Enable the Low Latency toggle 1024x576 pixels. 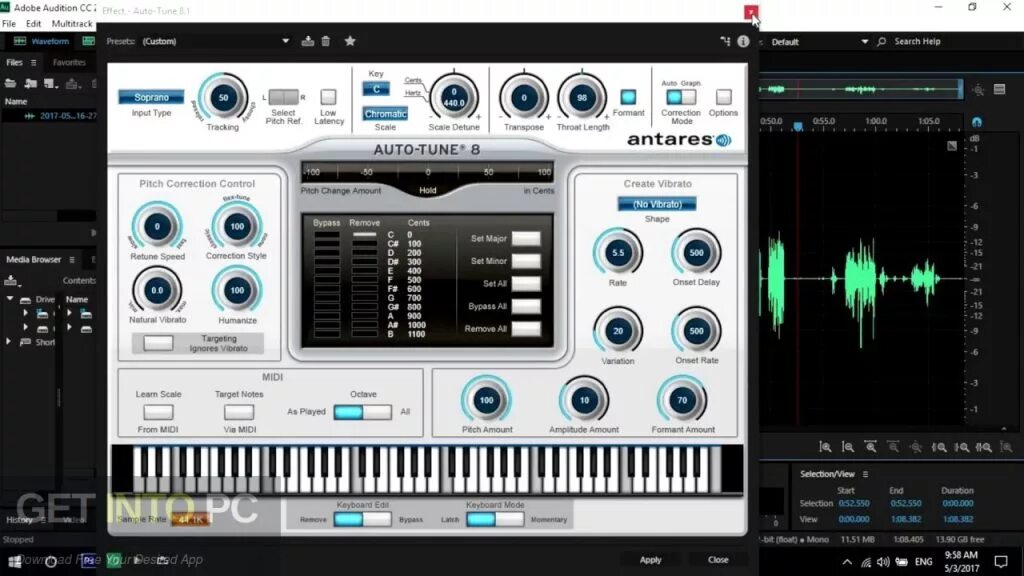coord(328,96)
